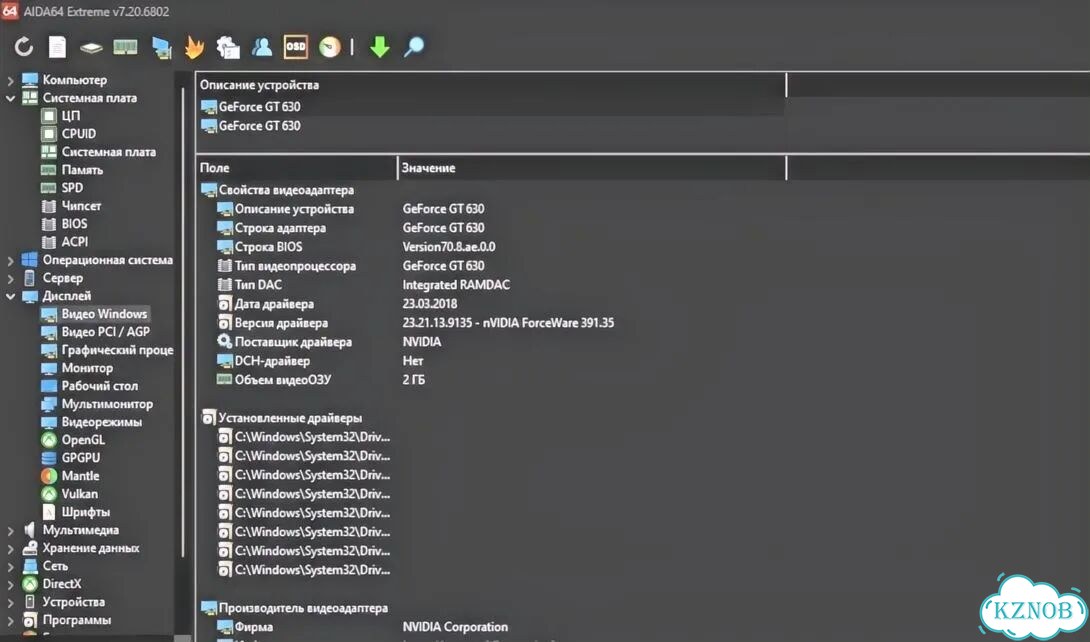This screenshot has height=642, width=1090.
Task: Select second GeForce GT 630 device
Action: coord(492,126)
